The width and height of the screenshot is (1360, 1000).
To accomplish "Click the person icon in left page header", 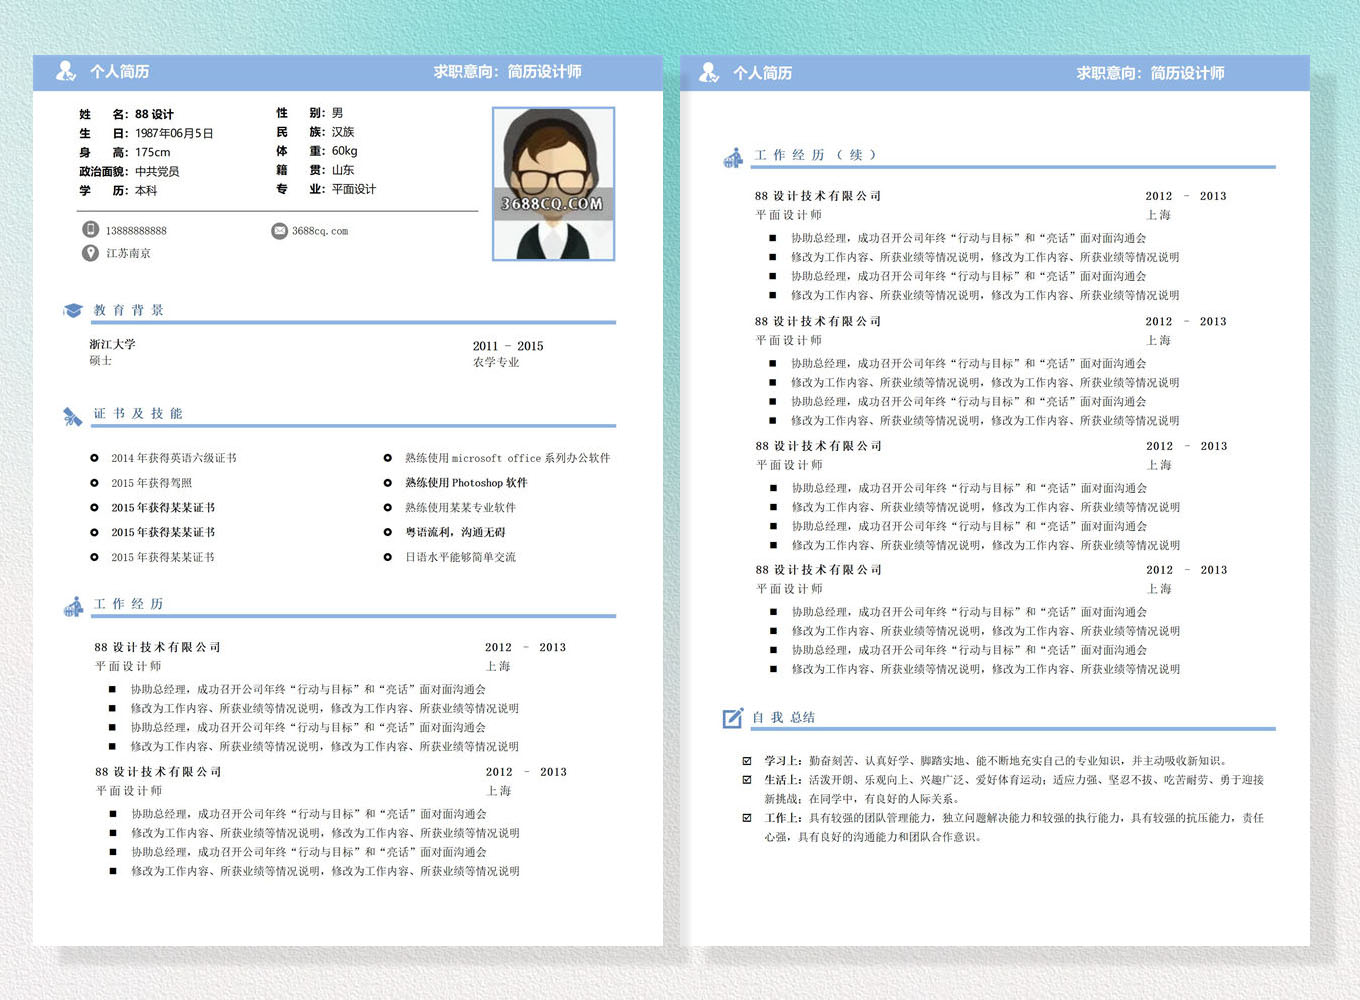I will (x=66, y=71).
